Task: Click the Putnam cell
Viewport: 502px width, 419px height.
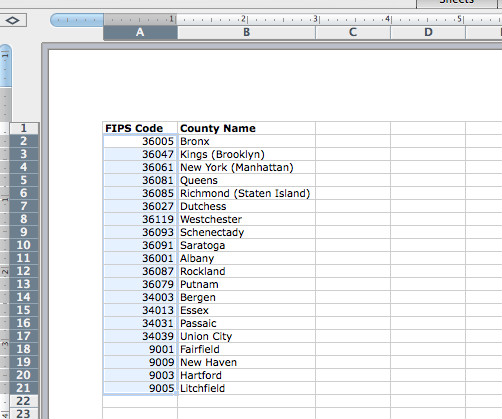Action: (x=246, y=284)
